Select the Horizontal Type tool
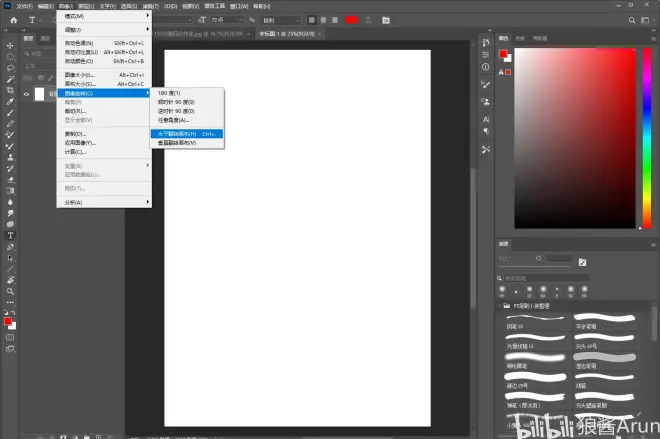The width and height of the screenshot is (660, 439). [10, 235]
